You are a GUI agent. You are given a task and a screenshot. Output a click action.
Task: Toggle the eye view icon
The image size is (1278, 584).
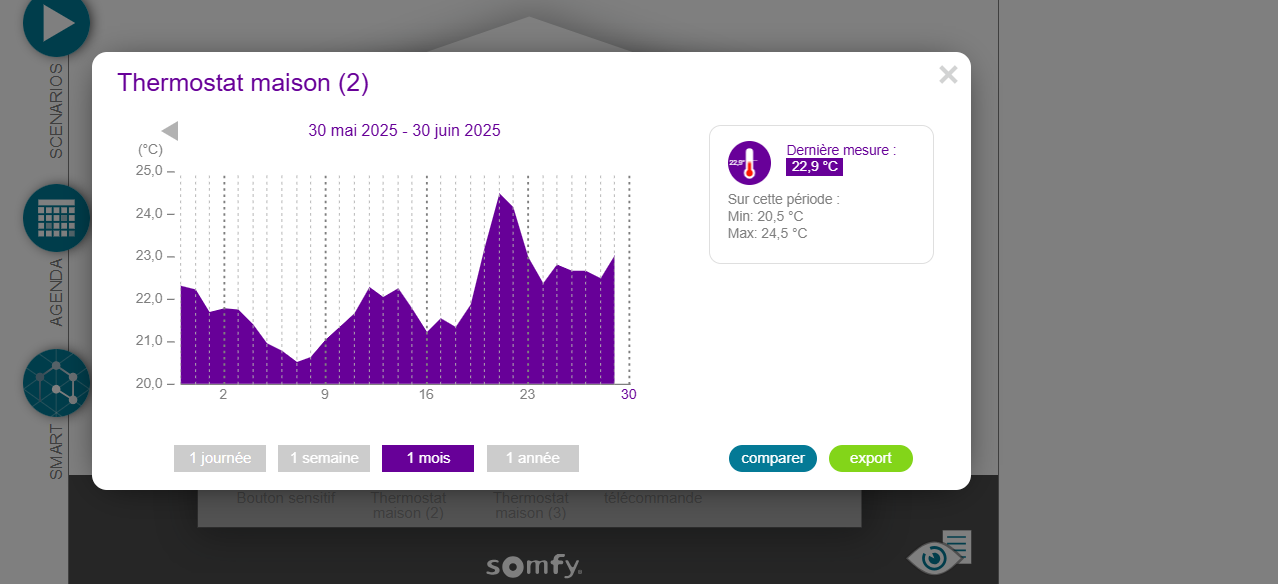click(x=936, y=555)
